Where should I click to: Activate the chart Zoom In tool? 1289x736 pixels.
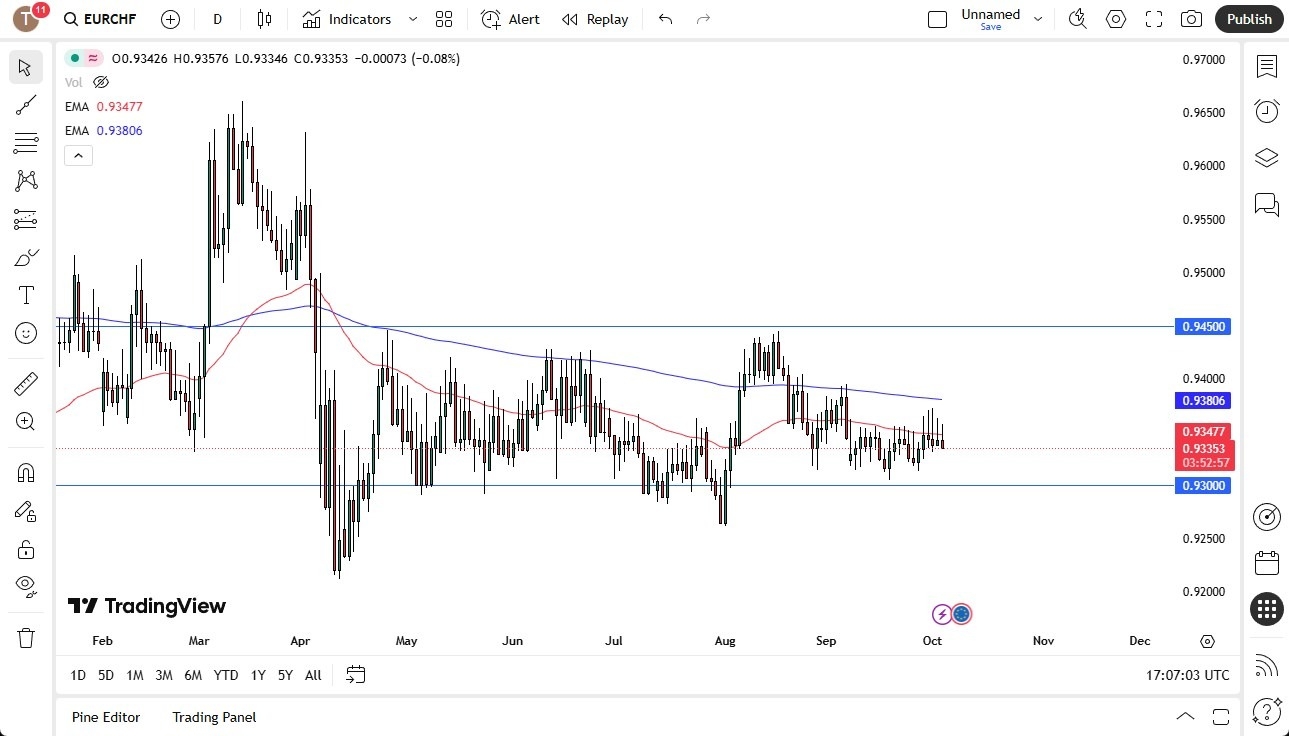click(26, 421)
